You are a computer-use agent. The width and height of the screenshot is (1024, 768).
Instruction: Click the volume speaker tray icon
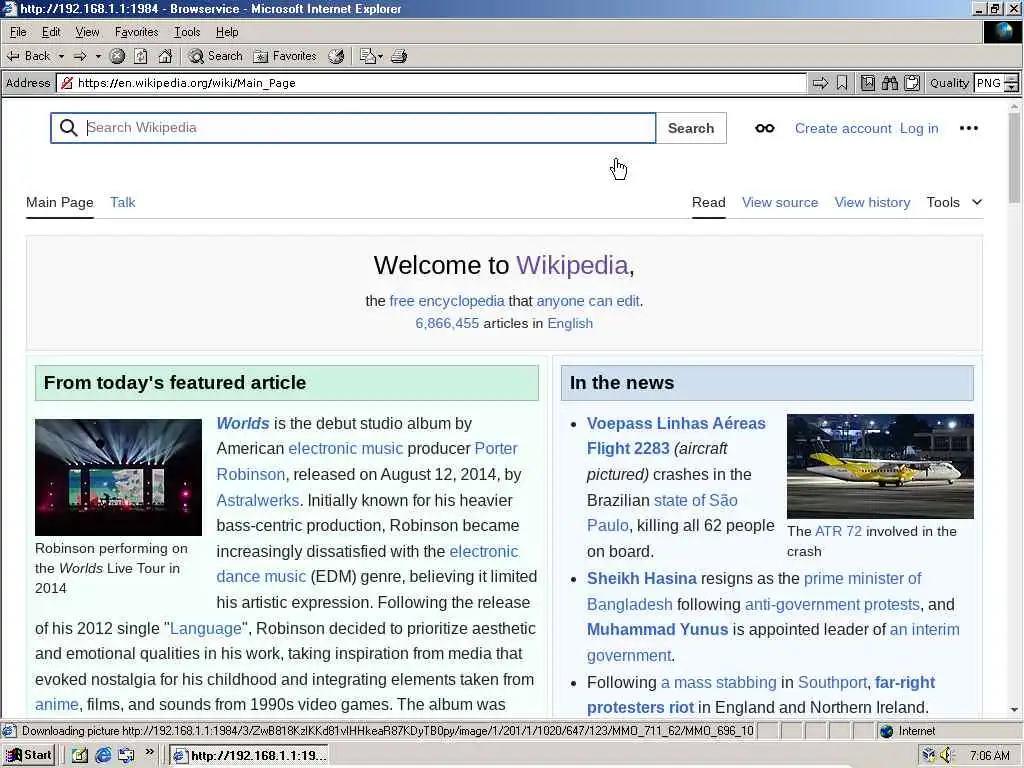coord(946,756)
